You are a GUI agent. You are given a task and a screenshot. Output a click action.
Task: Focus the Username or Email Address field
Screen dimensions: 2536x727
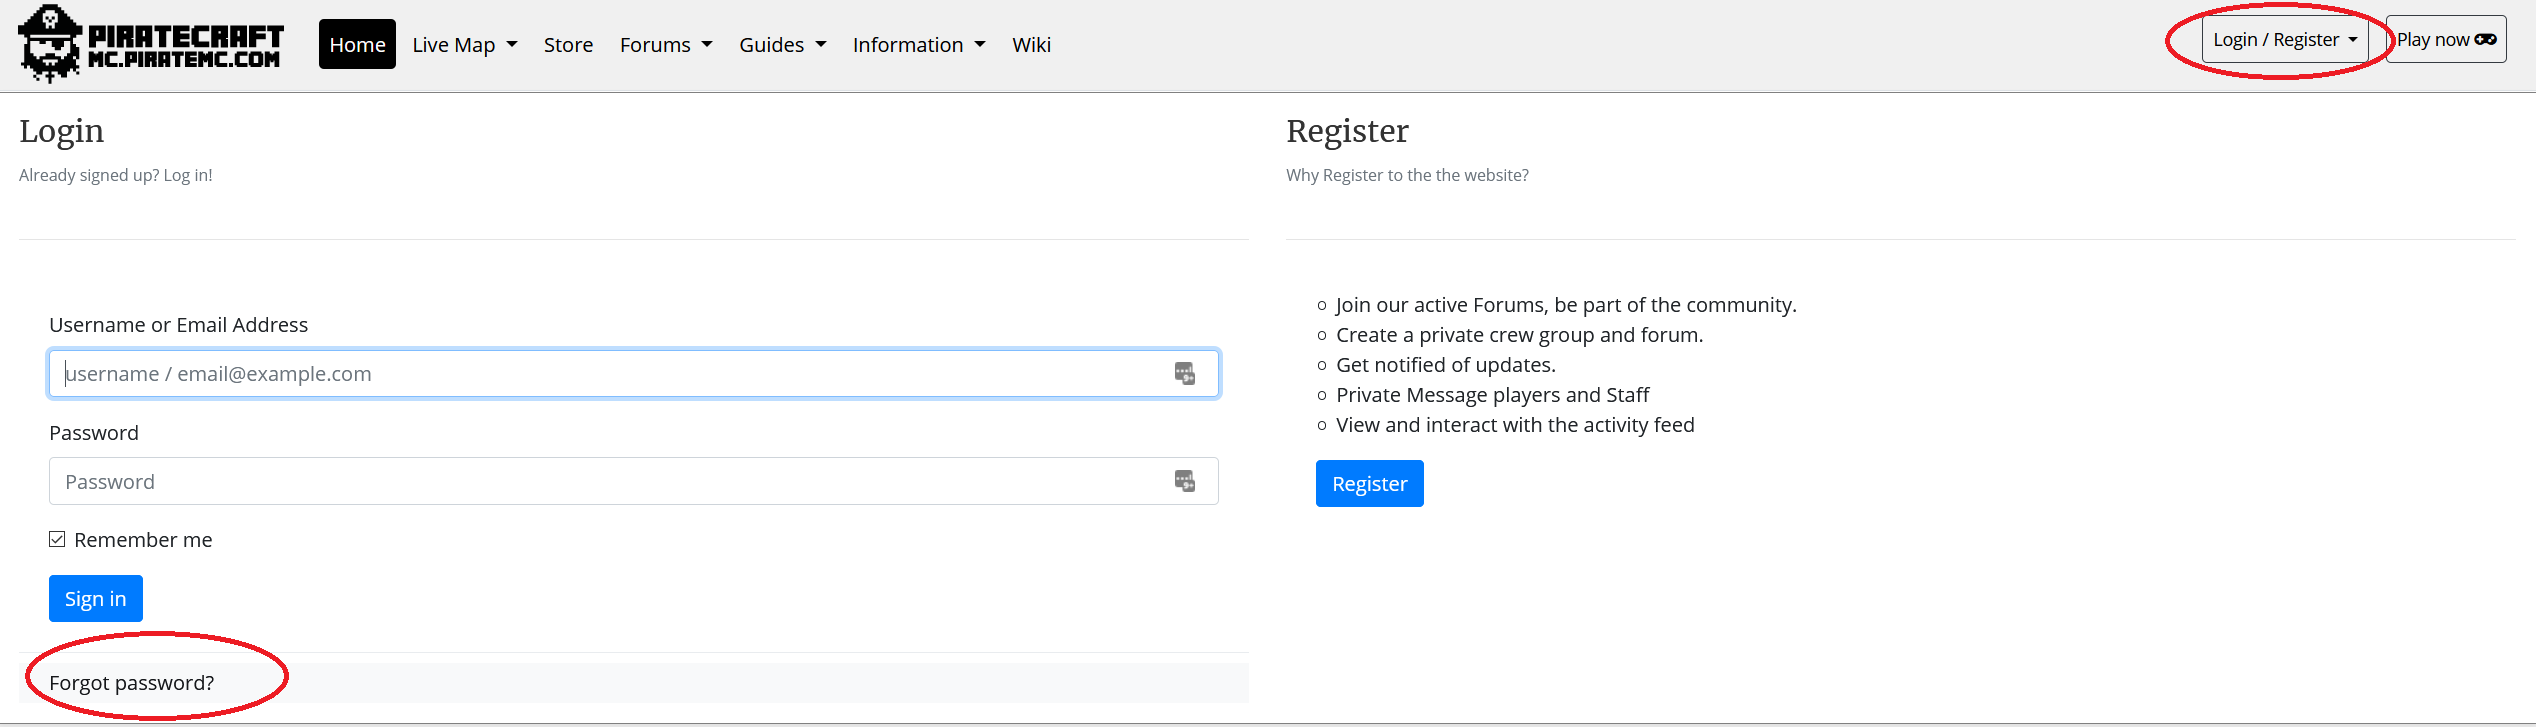pyautogui.click(x=610, y=374)
